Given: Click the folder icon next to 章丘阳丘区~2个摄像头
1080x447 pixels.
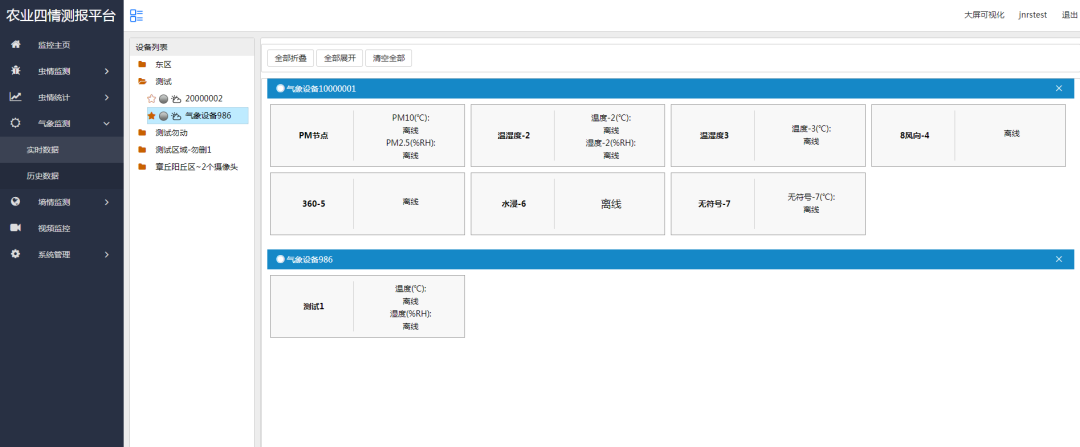Looking at the screenshot, I should 142,167.
